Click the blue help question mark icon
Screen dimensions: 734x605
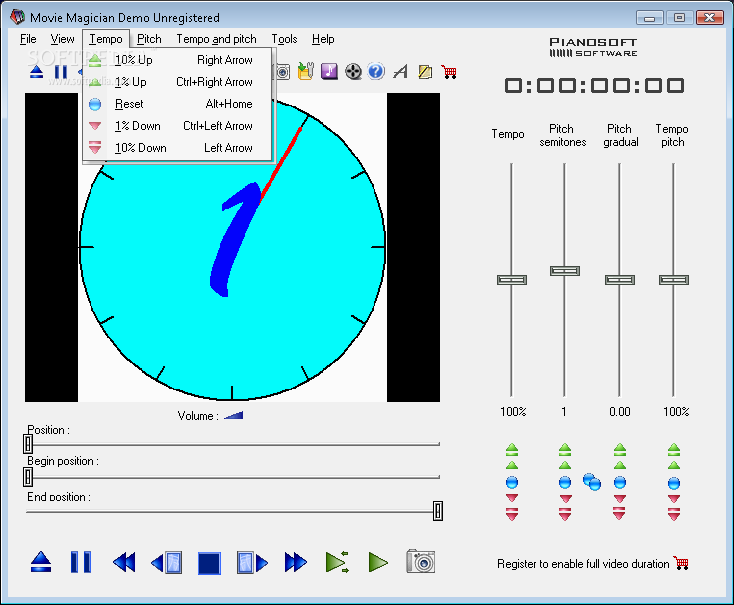[376, 71]
